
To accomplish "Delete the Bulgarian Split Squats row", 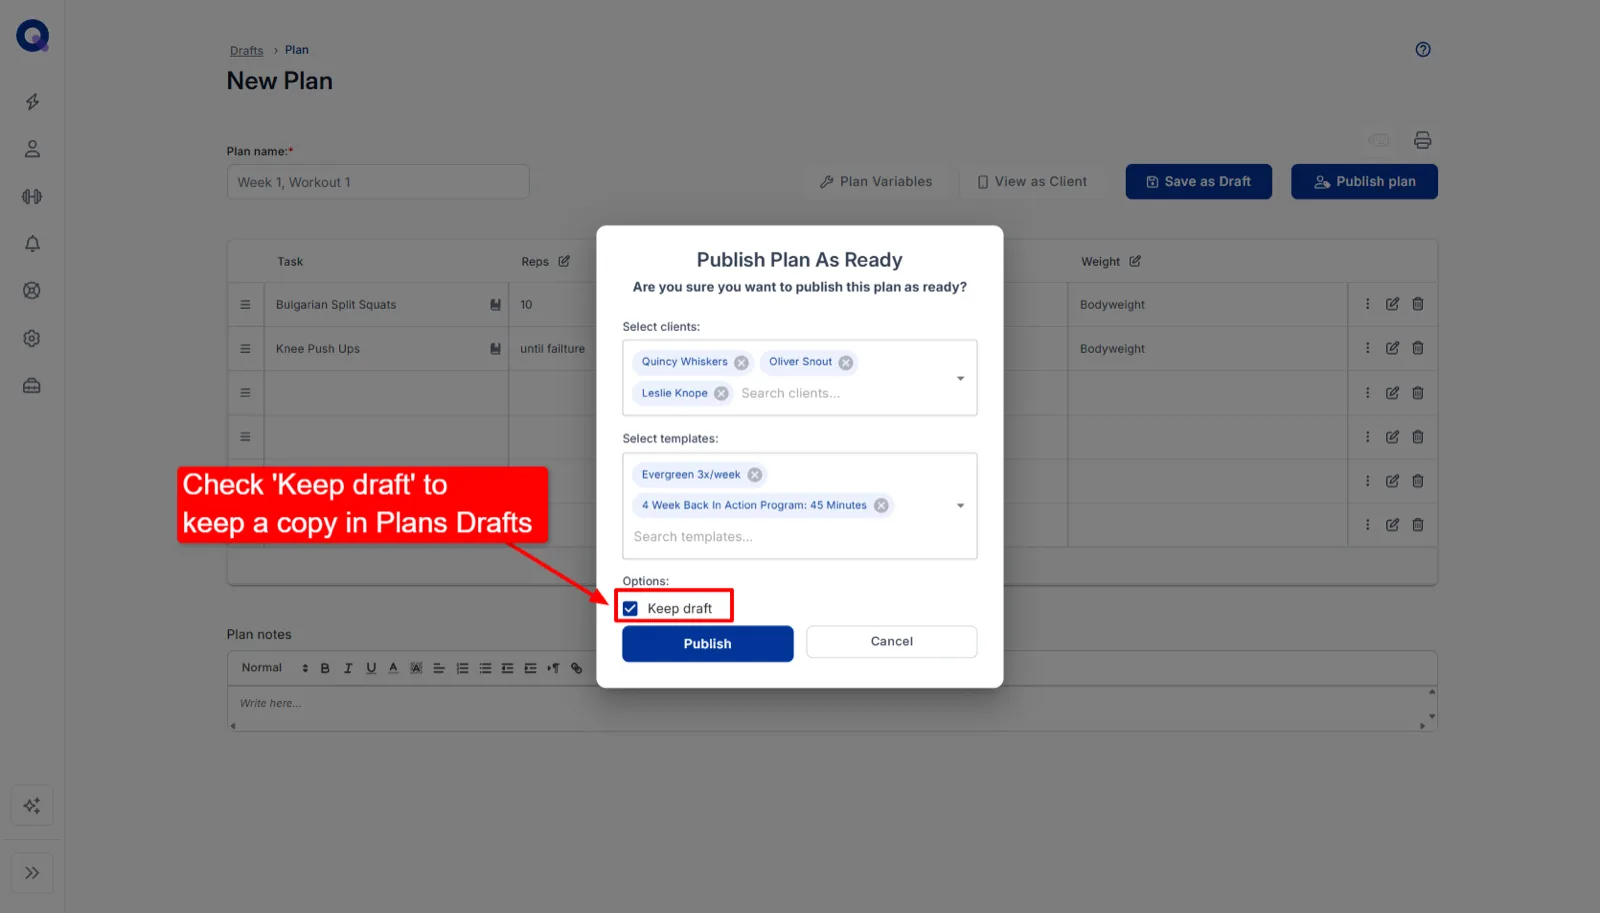I will pyautogui.click(x=1418, y=304).
